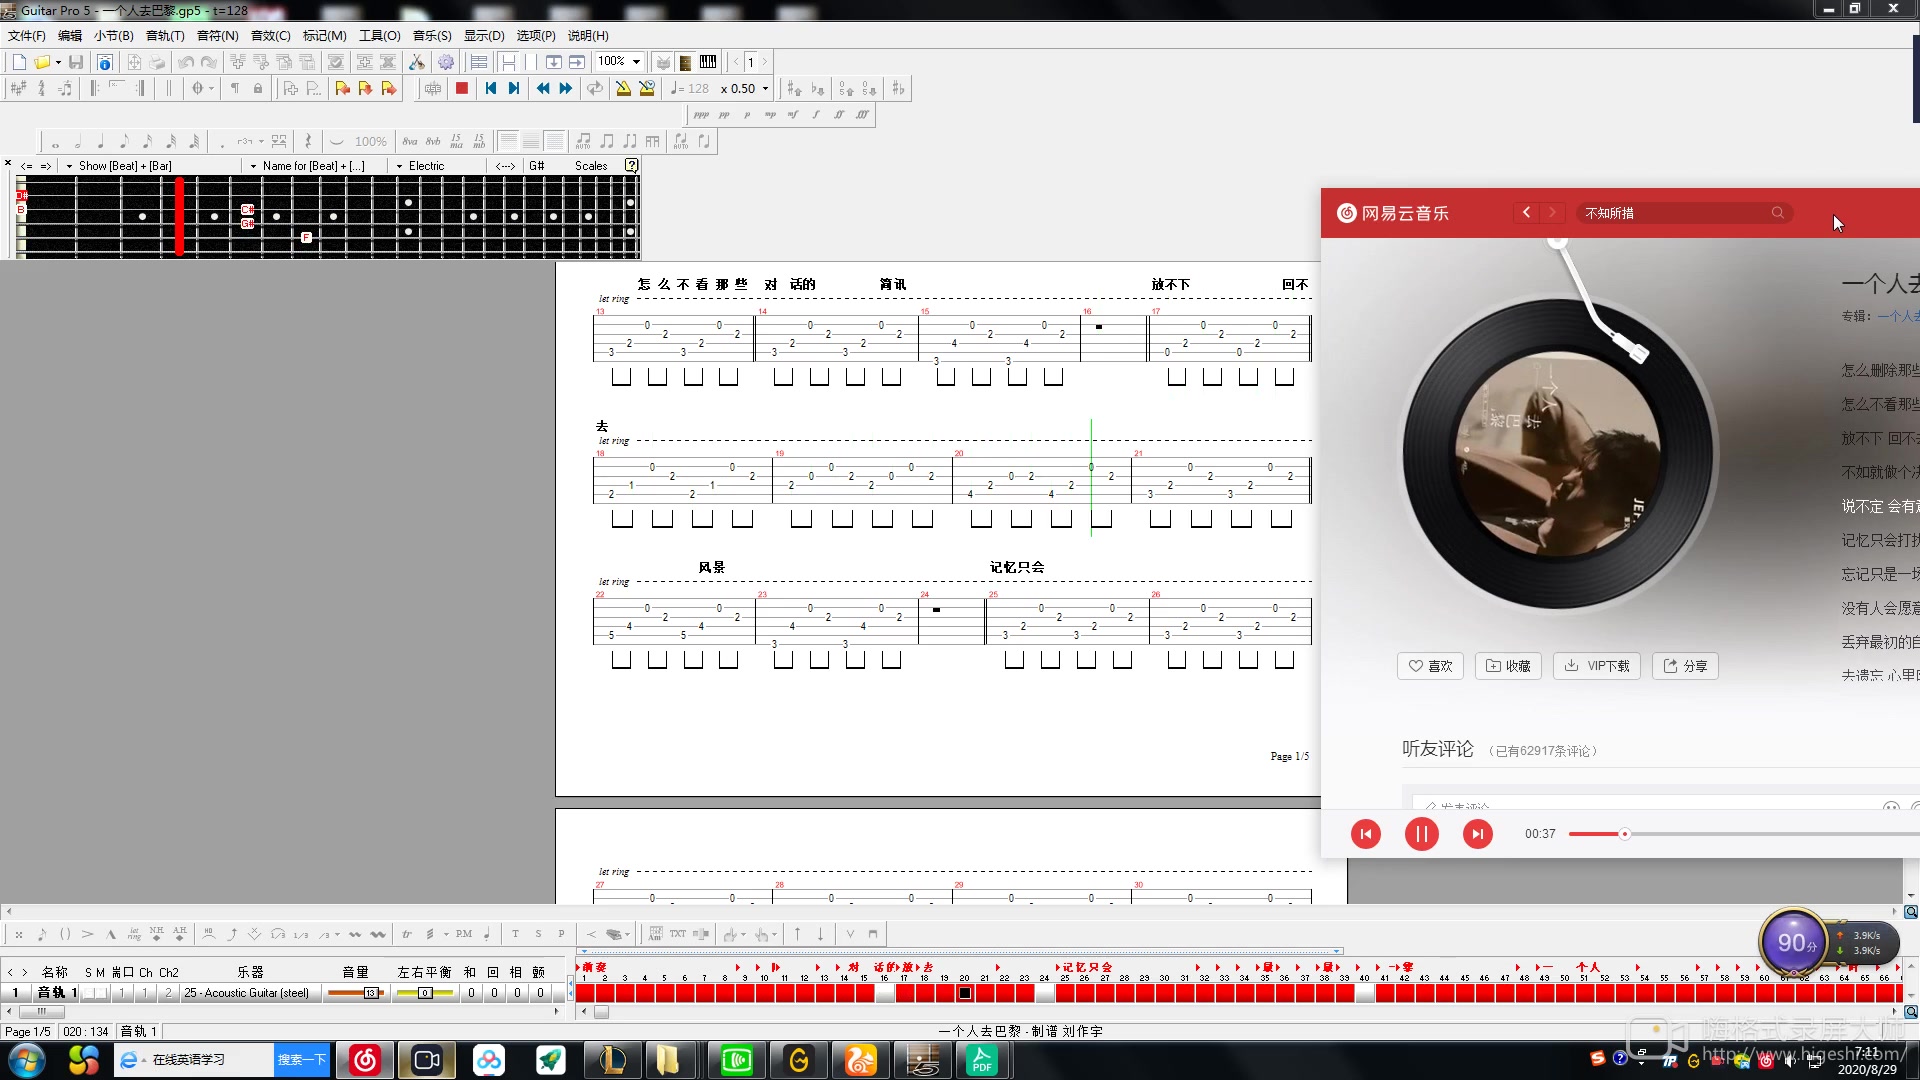The height and width of the screenshot is (1080, 1920).
Task: Click 收藏 collect button in NetEase player
Action: [x=1508, y=666]
